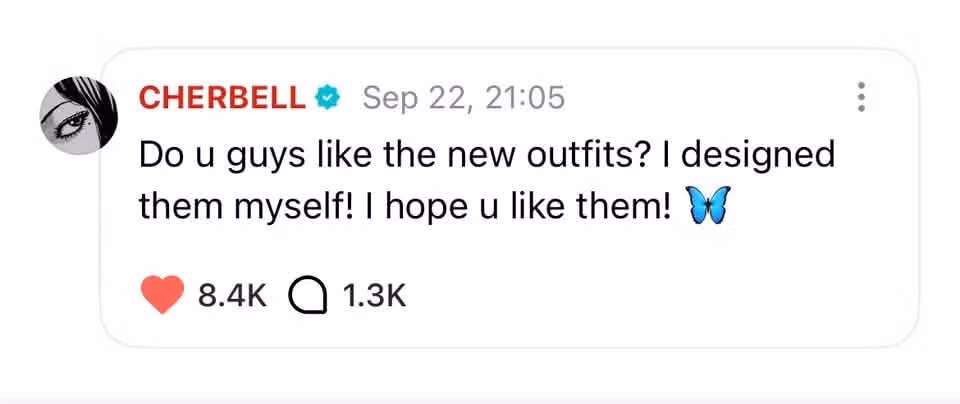Like the post with the heart icon

(162, 295)
